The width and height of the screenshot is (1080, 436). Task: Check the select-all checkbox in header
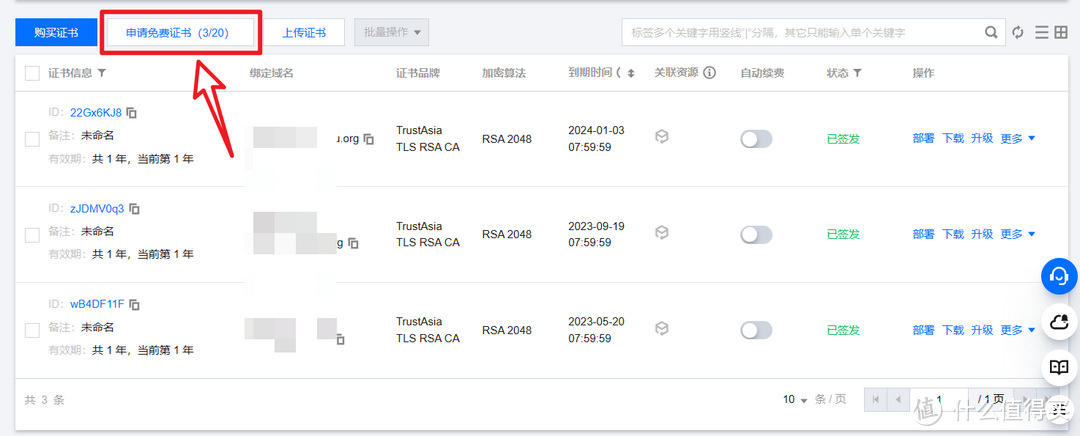pyautogui.click(x=32, y=73)
